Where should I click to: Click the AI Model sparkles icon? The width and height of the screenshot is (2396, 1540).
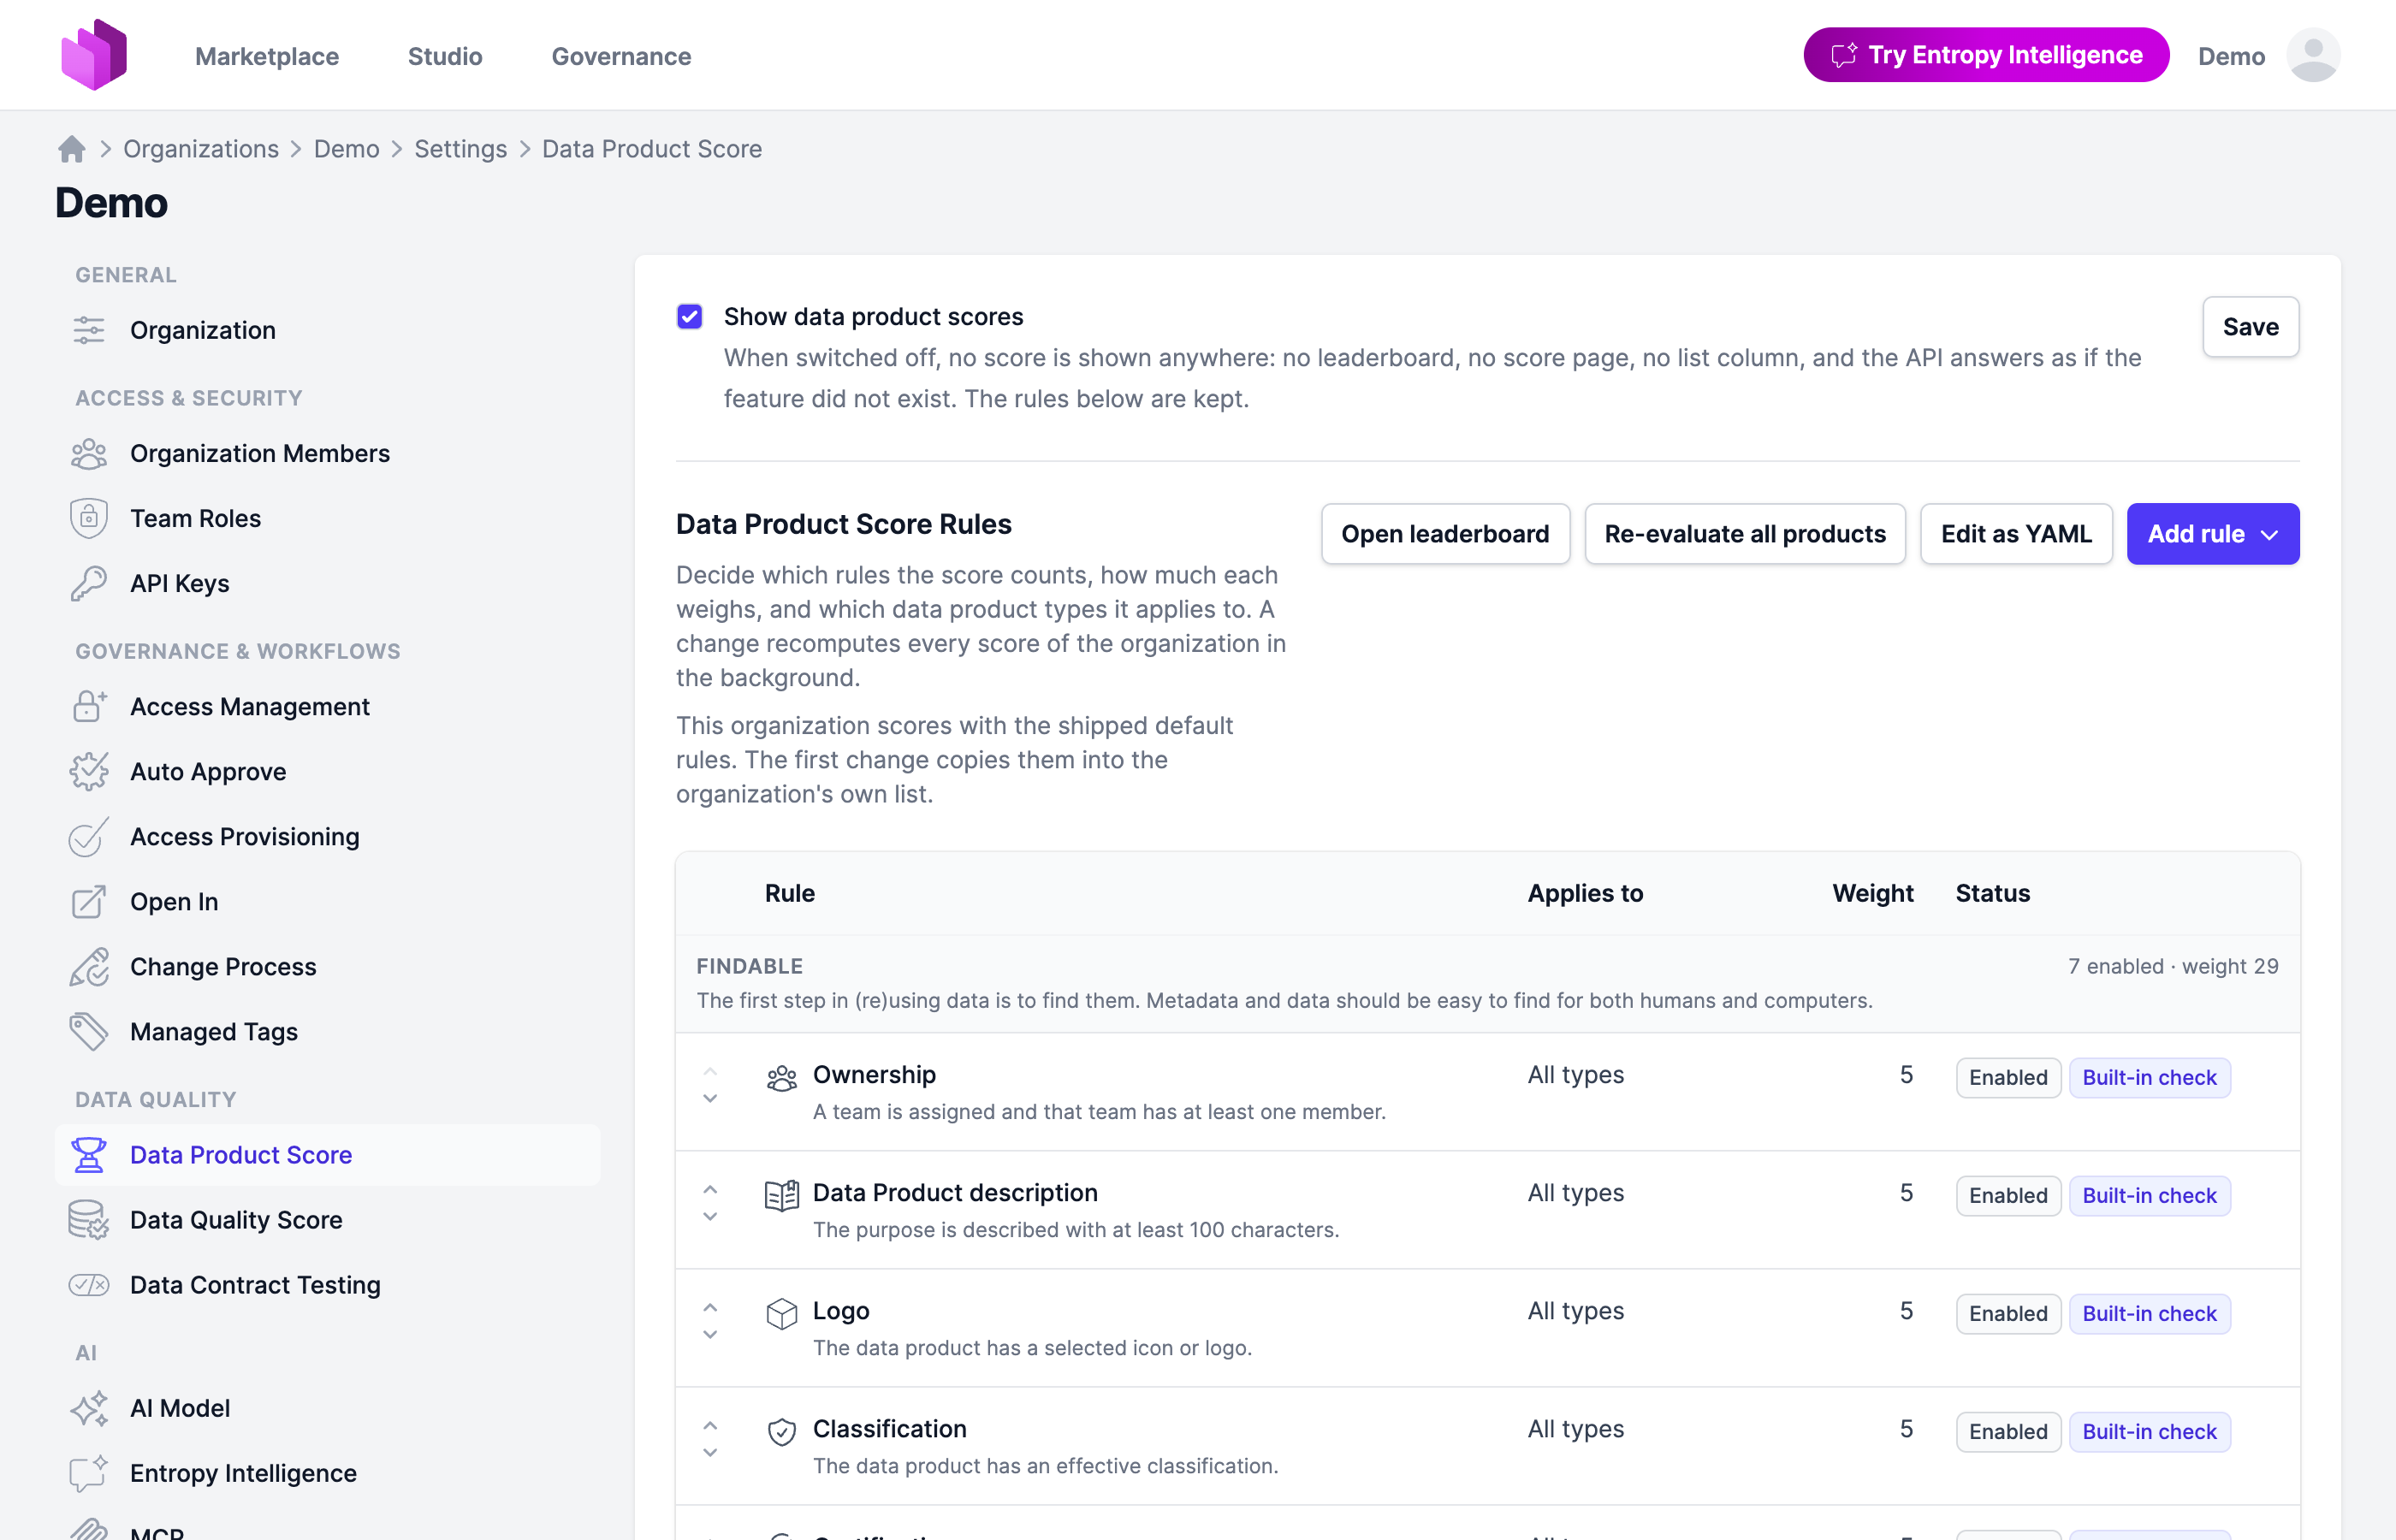pyautogui.click(x=89, y=1408)
